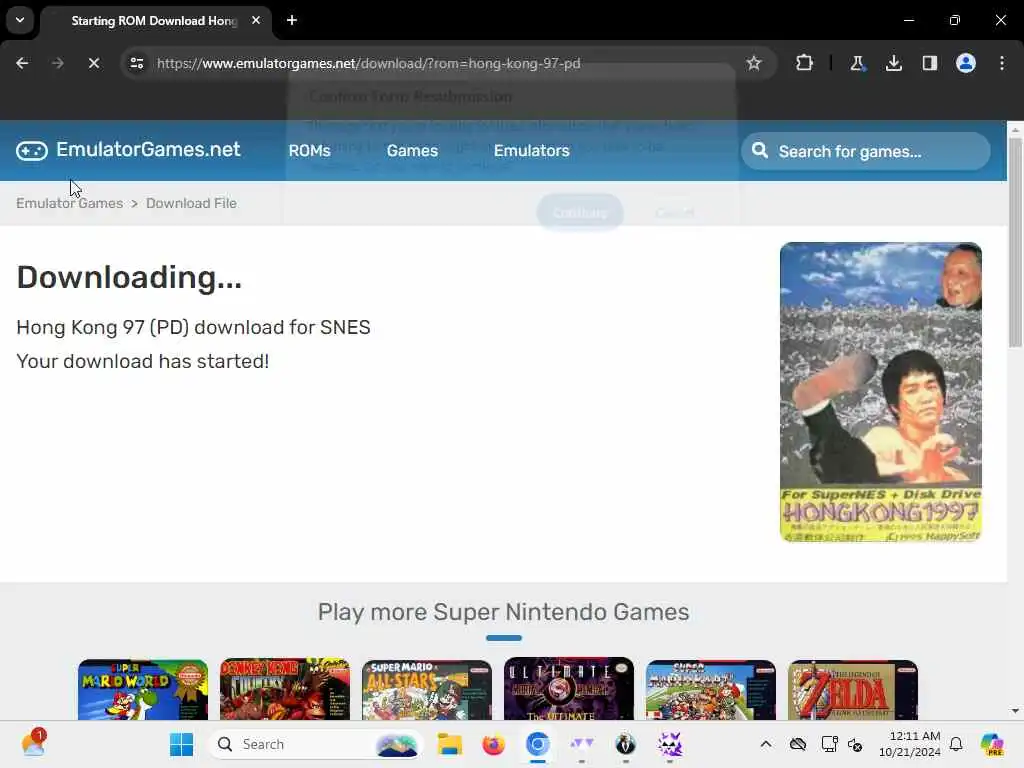Toggle the browser side panel

pyautogui.click(x=929, y=63)
